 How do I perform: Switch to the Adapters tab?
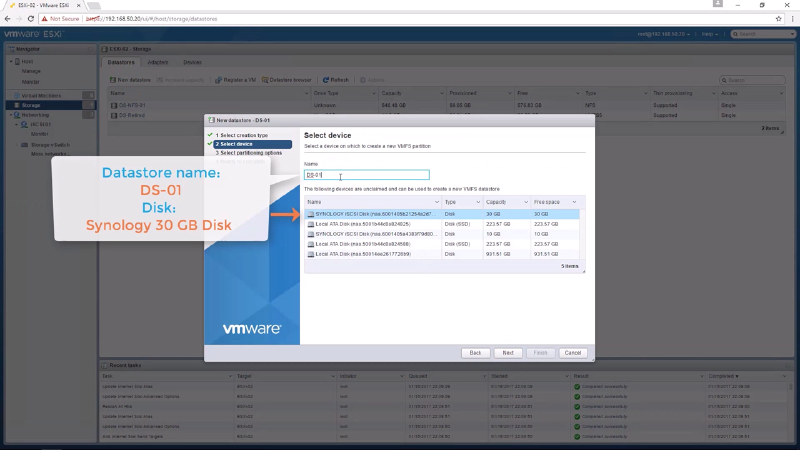(158, 62)
